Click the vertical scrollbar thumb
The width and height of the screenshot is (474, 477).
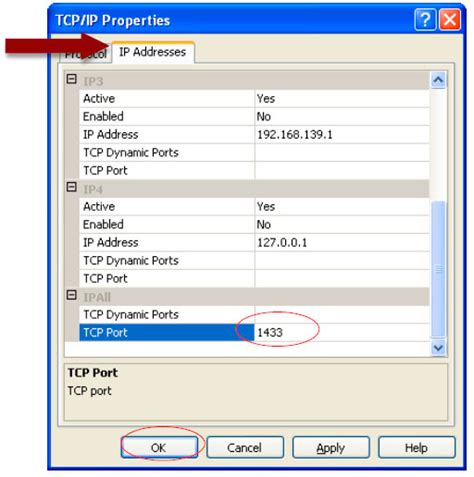tap(438, 269)
